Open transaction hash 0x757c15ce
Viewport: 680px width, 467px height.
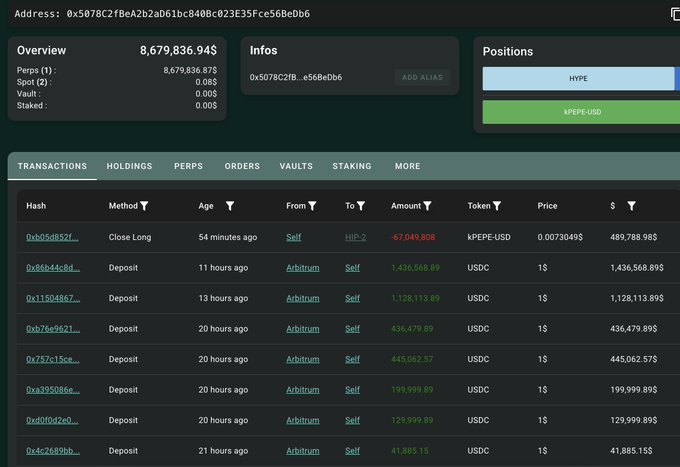click(52, 359)
